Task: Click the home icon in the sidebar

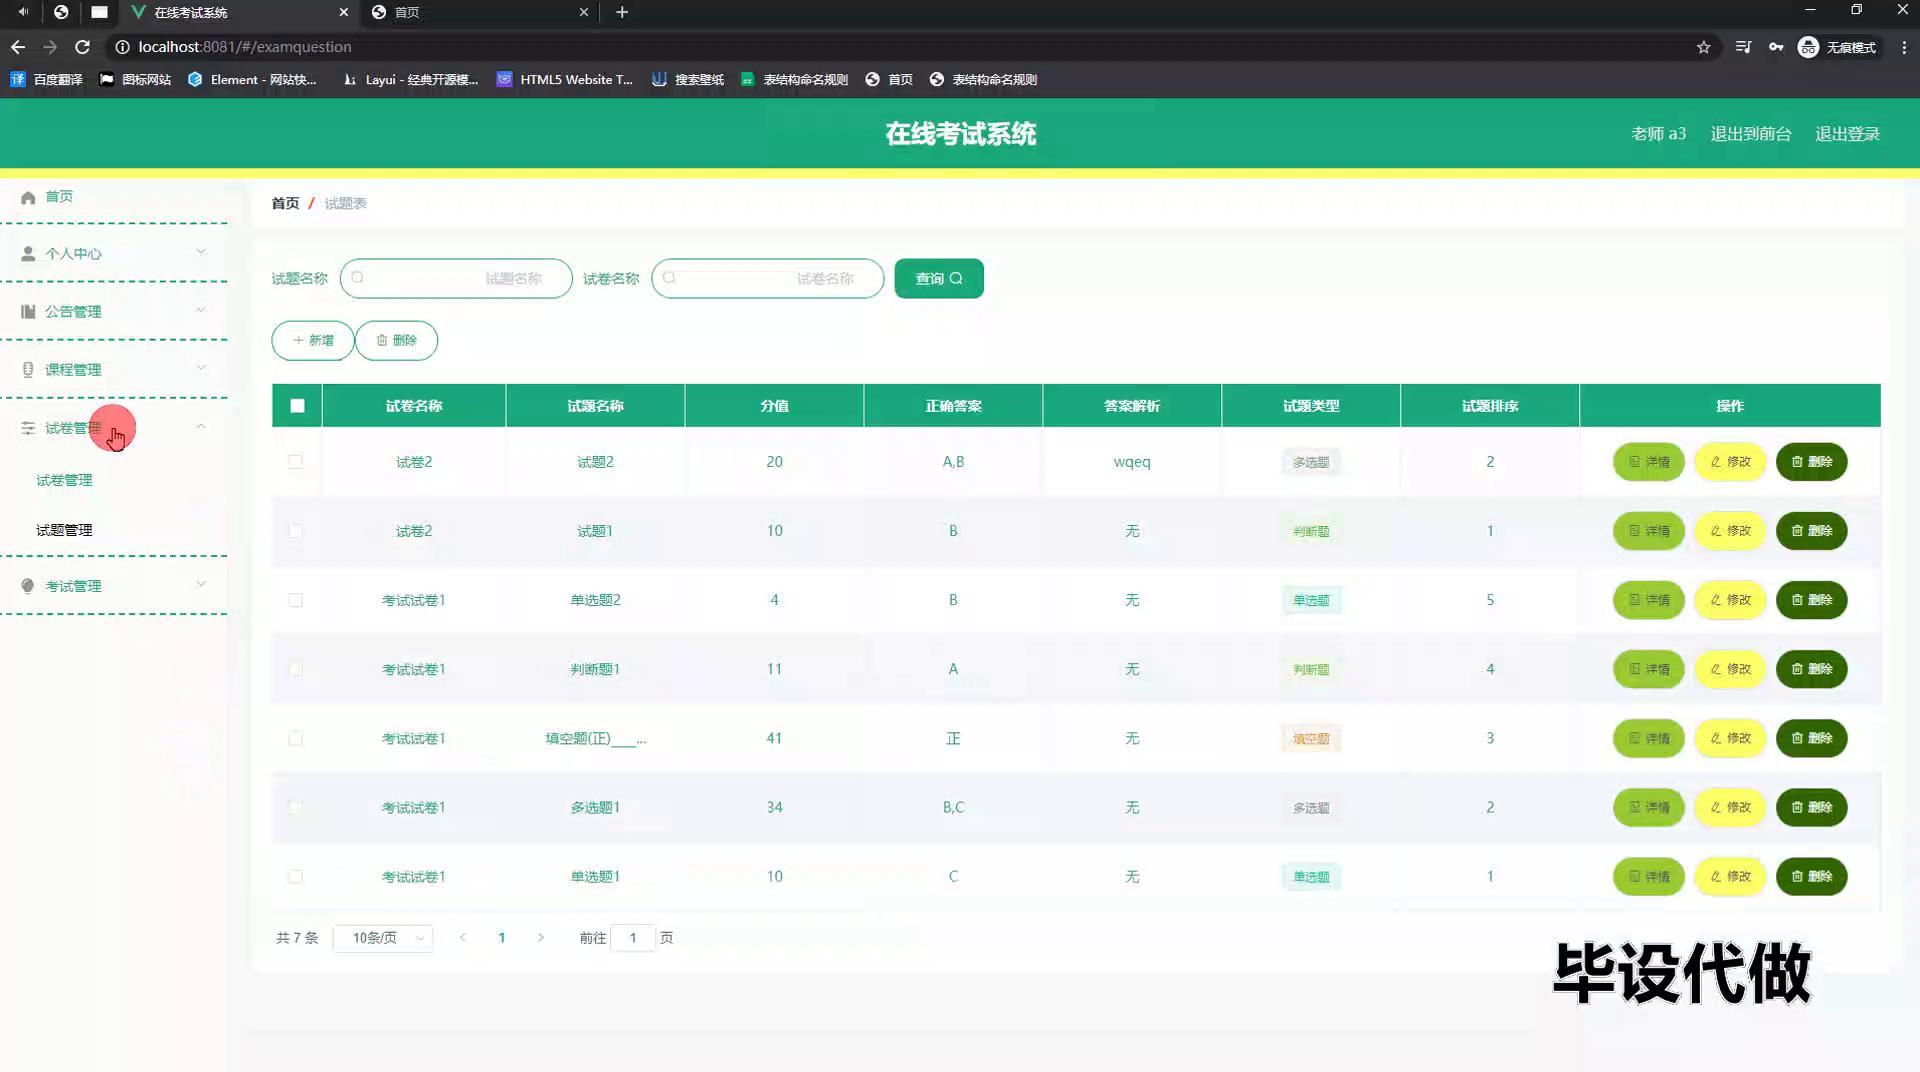Action: (28, 197)
